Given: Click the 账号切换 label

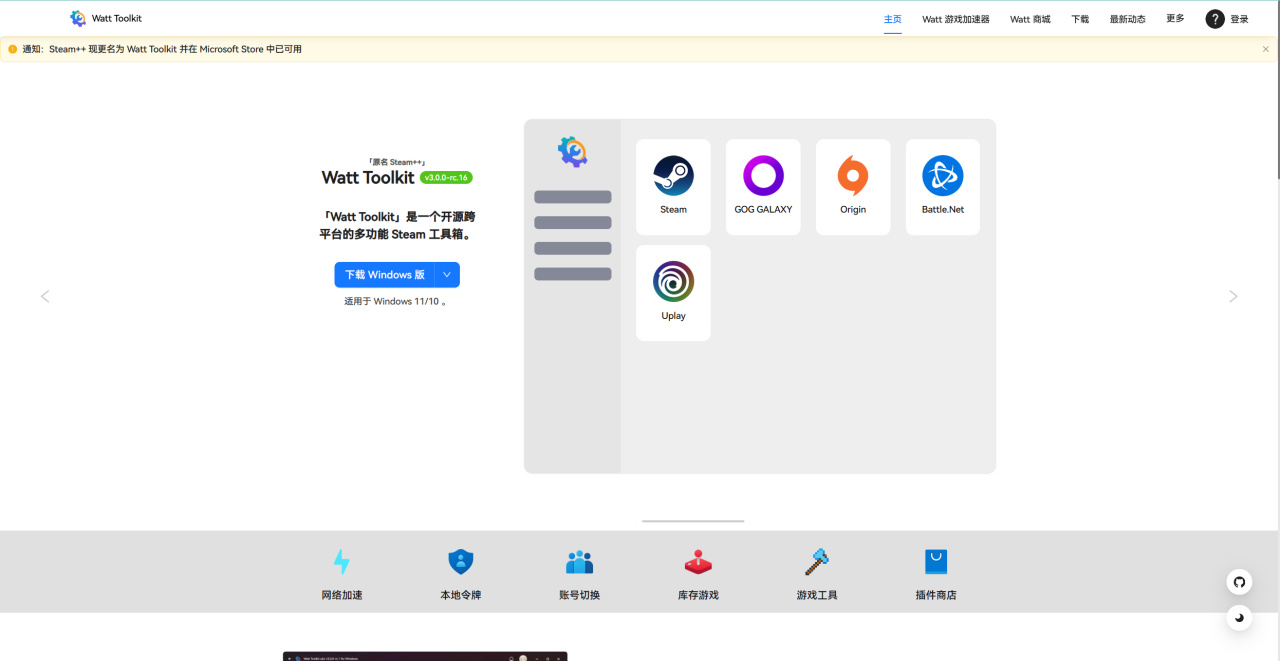Looking at the screenshot, I should pyautogui.click(x=580, y=595).
